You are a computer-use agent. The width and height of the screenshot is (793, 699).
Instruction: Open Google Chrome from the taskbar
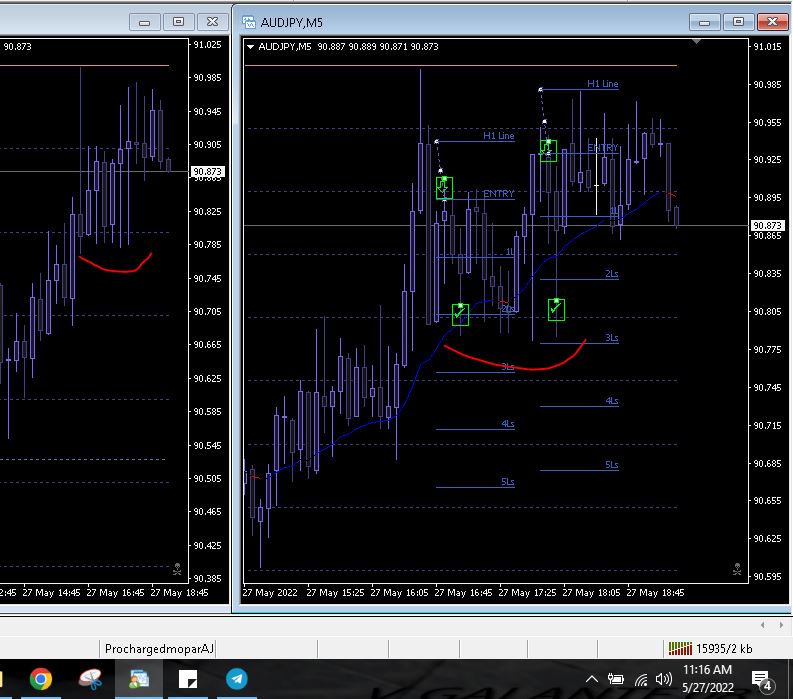click(x=40, y=679)
